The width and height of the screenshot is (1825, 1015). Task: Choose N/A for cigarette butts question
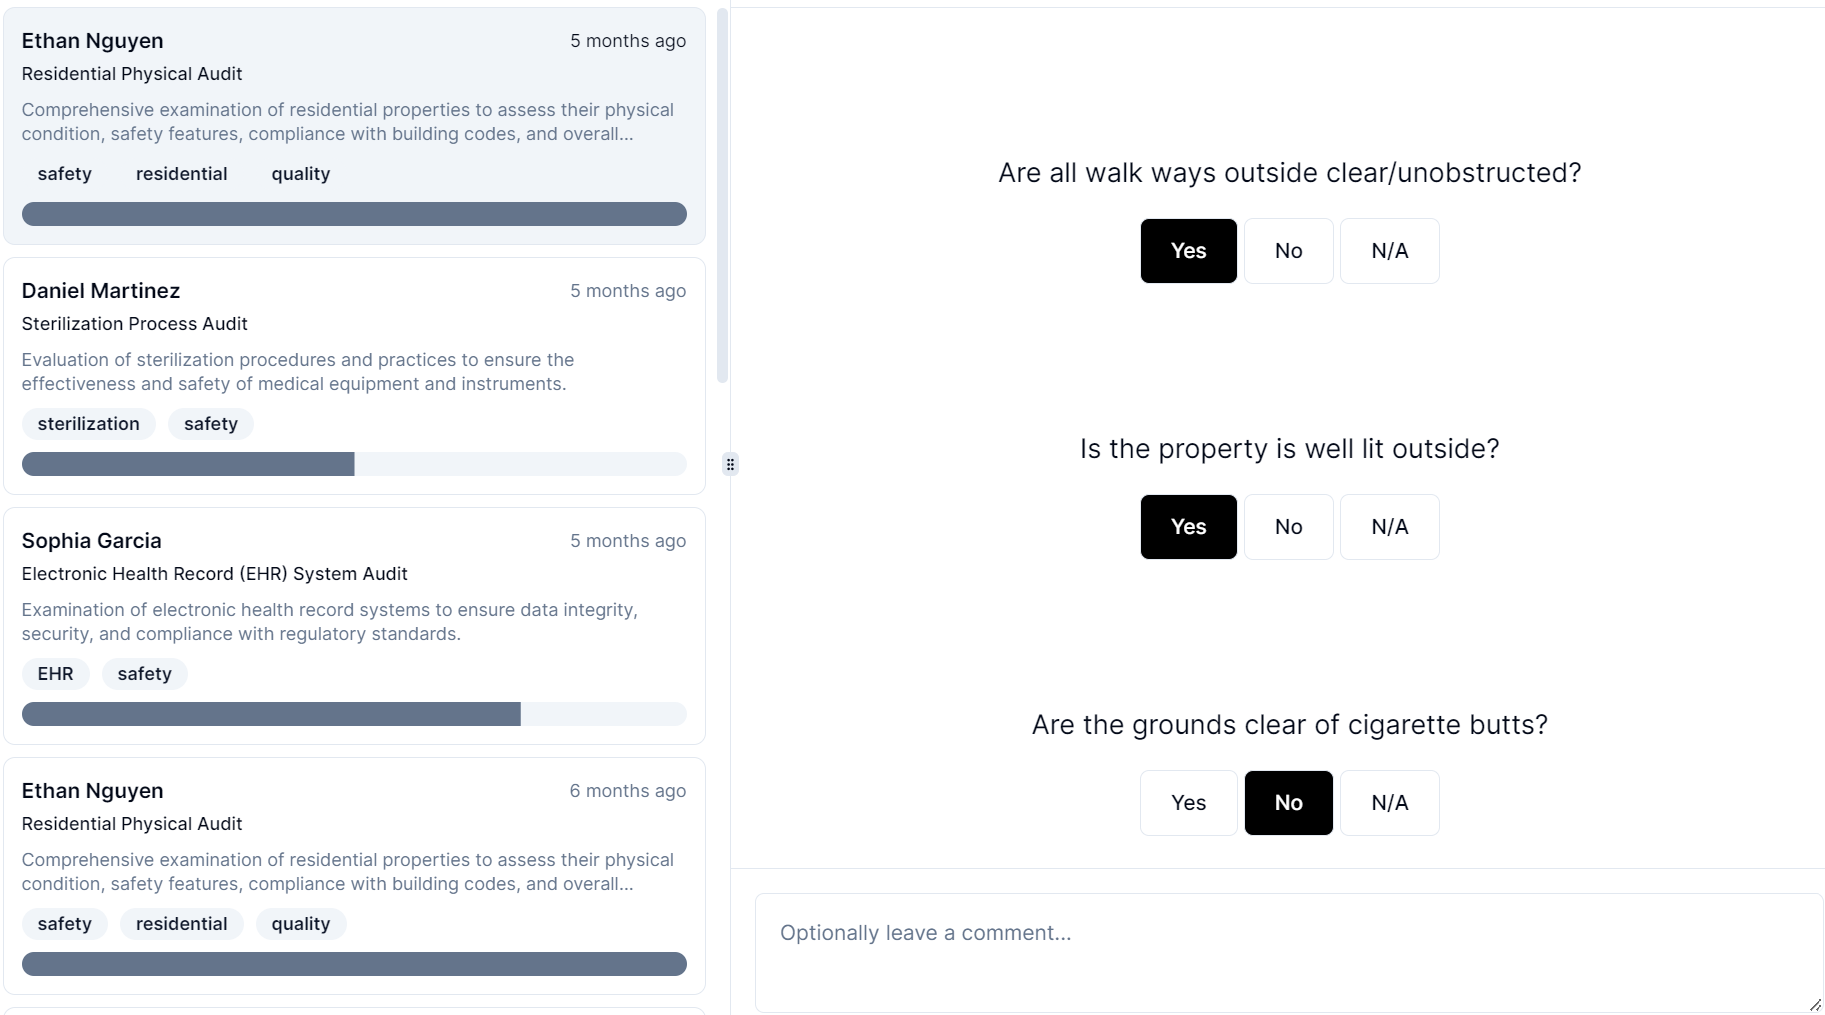[x=1389, y=803]
